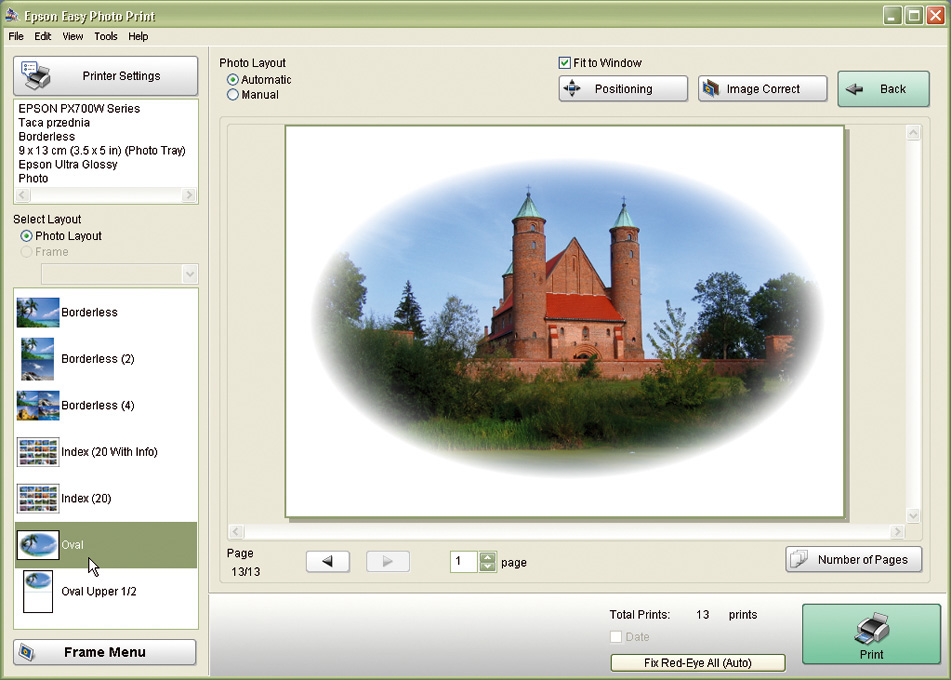Select Manual photo layout
The width and height of the screenshot is (951, 680).
coord(233,95)
